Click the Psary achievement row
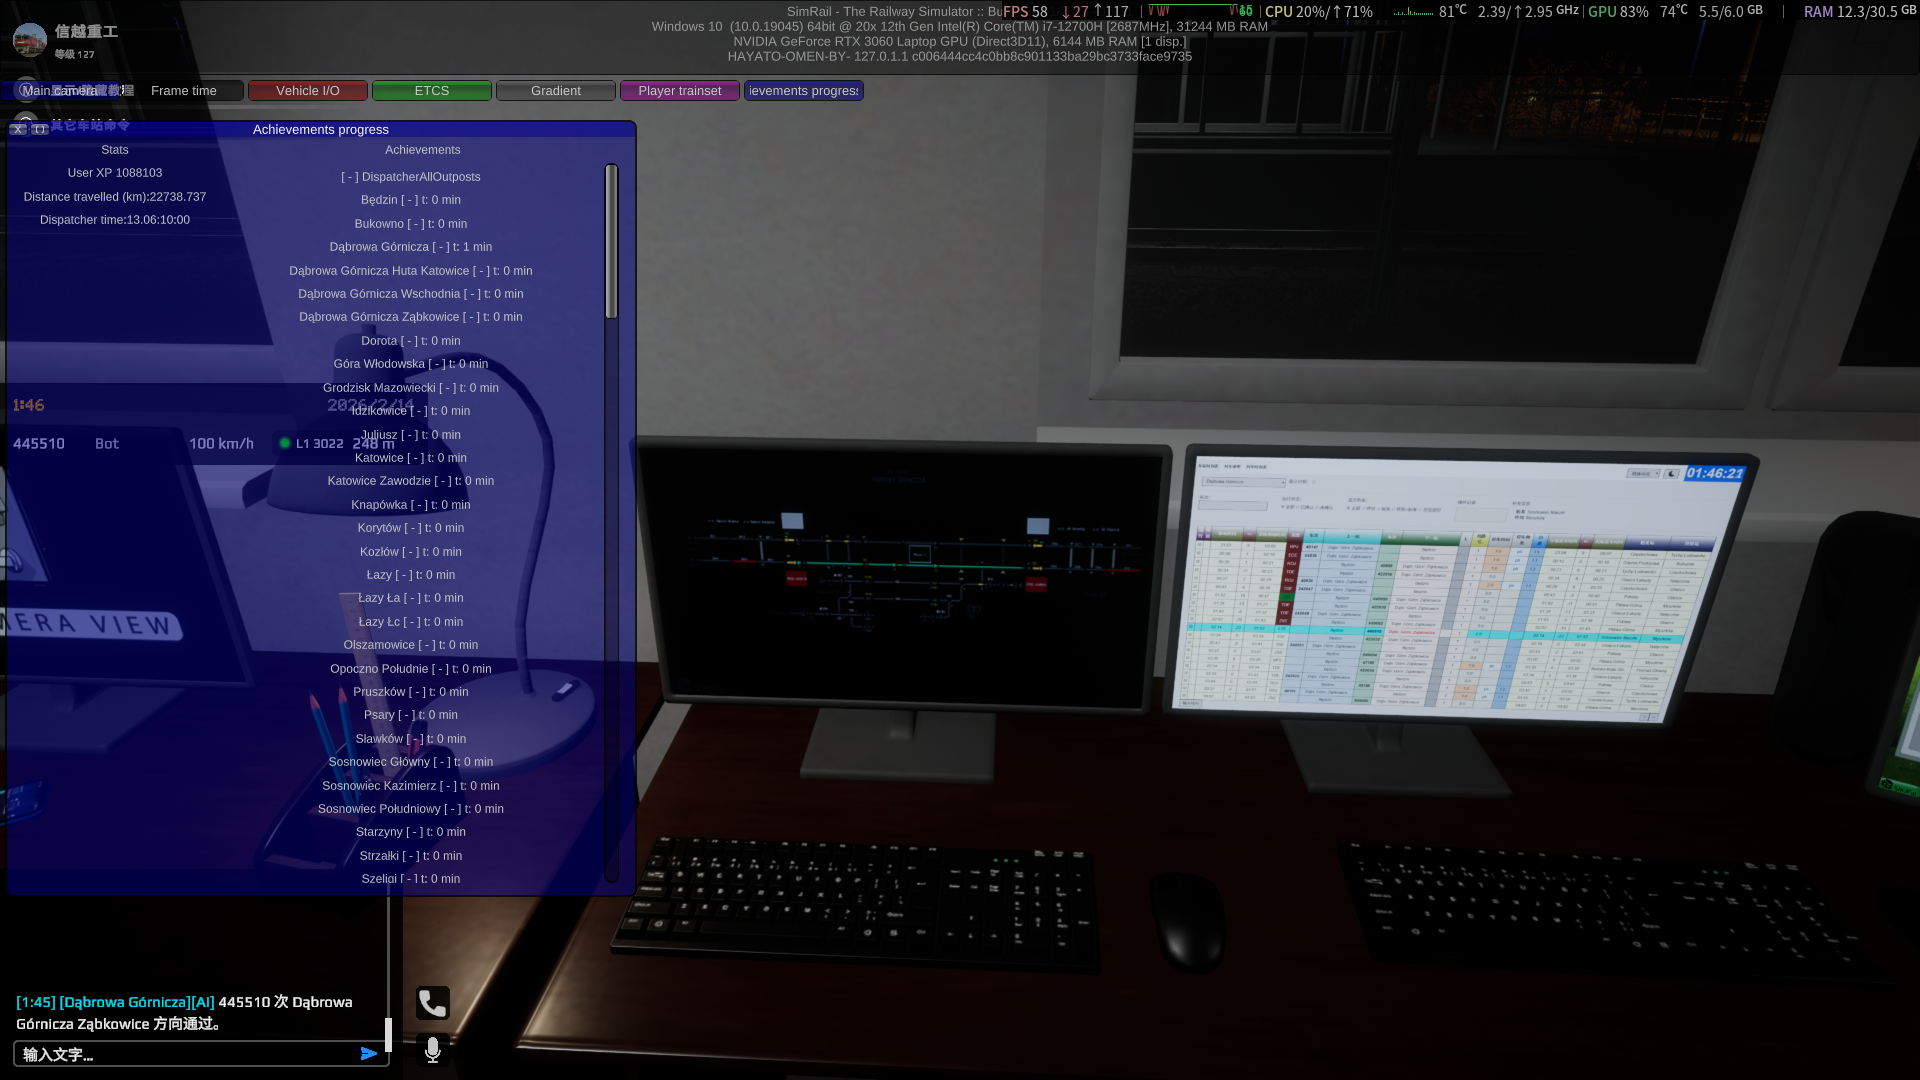1920x1080 pixels. [411, 715]
